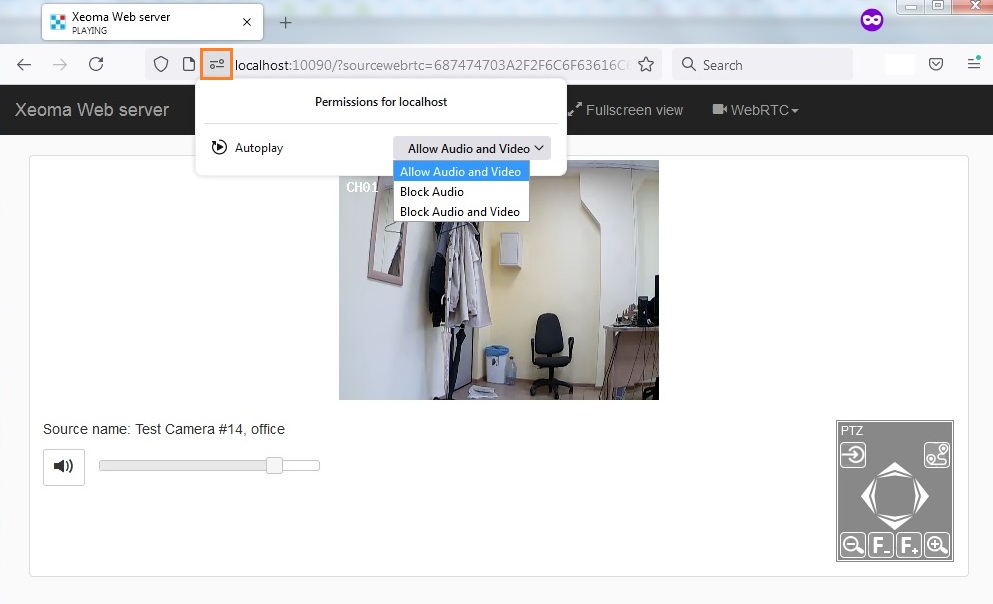Close the Xeoma Web server tab

point(247,22)
